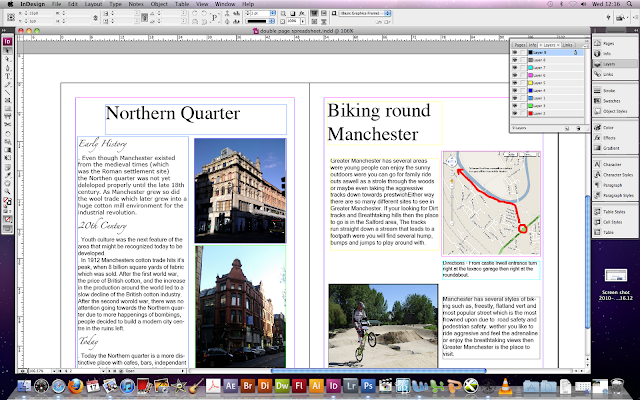This screenshot has height=400, width=640.
Task: Toggle visibility eye of Layer 2
Action: (515, 113)
